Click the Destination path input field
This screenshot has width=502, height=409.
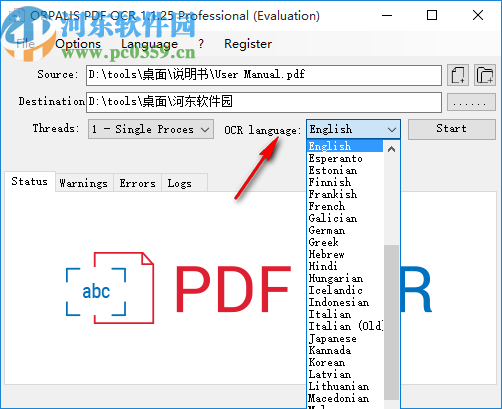(264, 102)
